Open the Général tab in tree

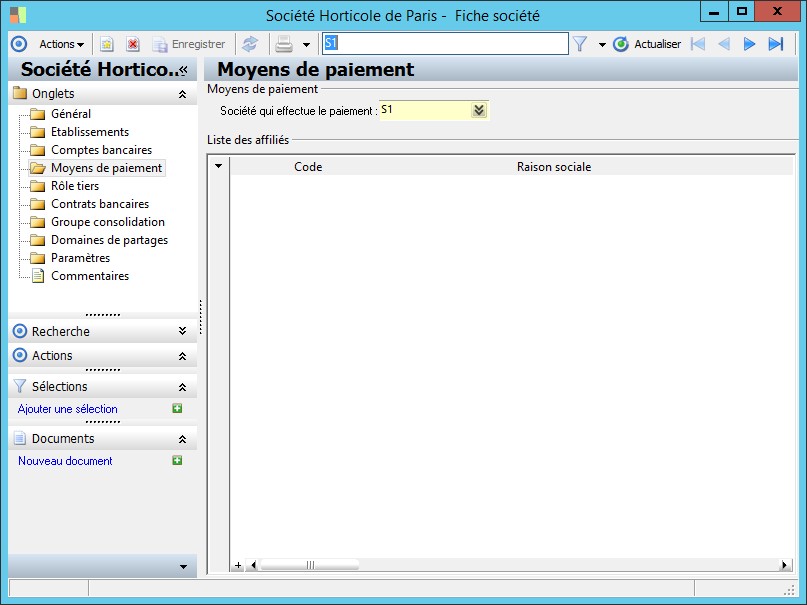tap(71, 114)
